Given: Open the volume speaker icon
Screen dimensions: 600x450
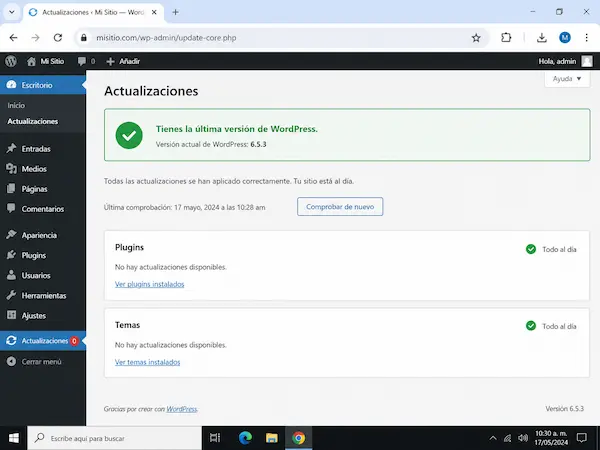Looking at the screenshot, I should coord(522,438).
